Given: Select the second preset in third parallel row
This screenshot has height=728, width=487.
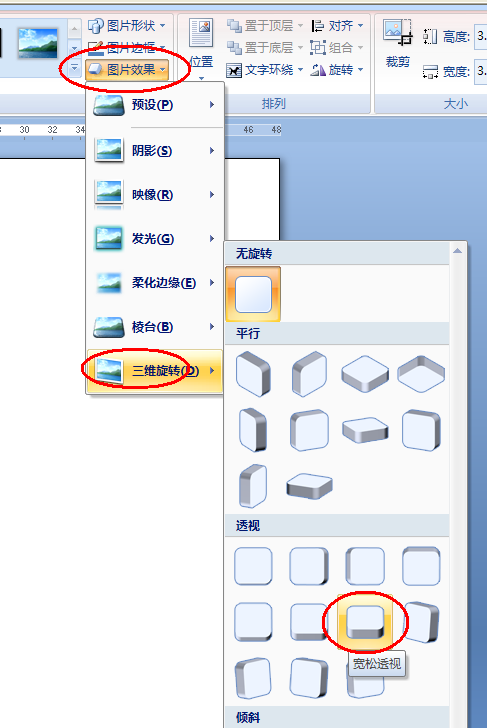Looking at the screenshot, I should click(309, 486).
